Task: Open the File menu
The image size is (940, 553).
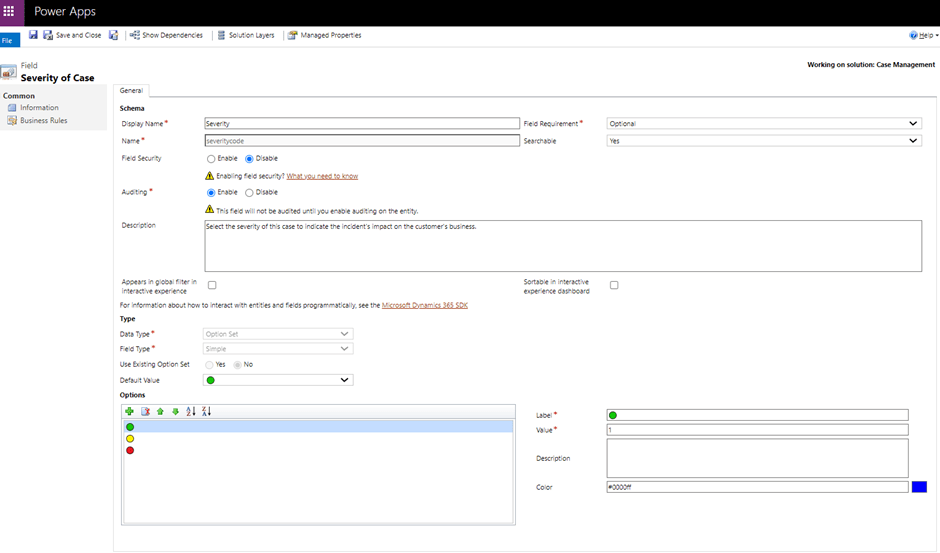Action: pos(8,41)
